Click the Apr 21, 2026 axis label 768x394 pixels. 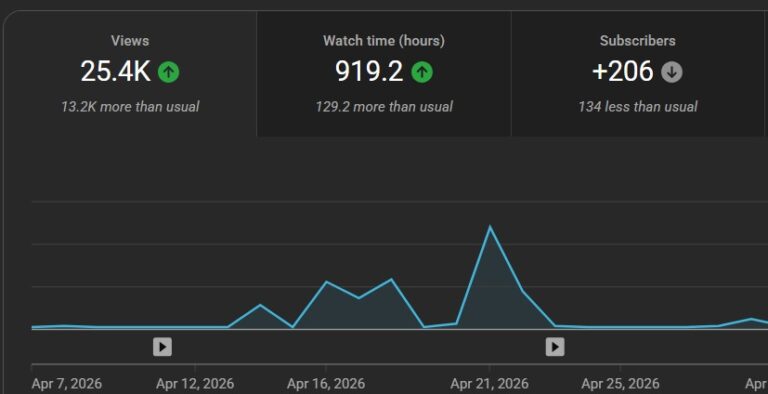pos(489,384)
